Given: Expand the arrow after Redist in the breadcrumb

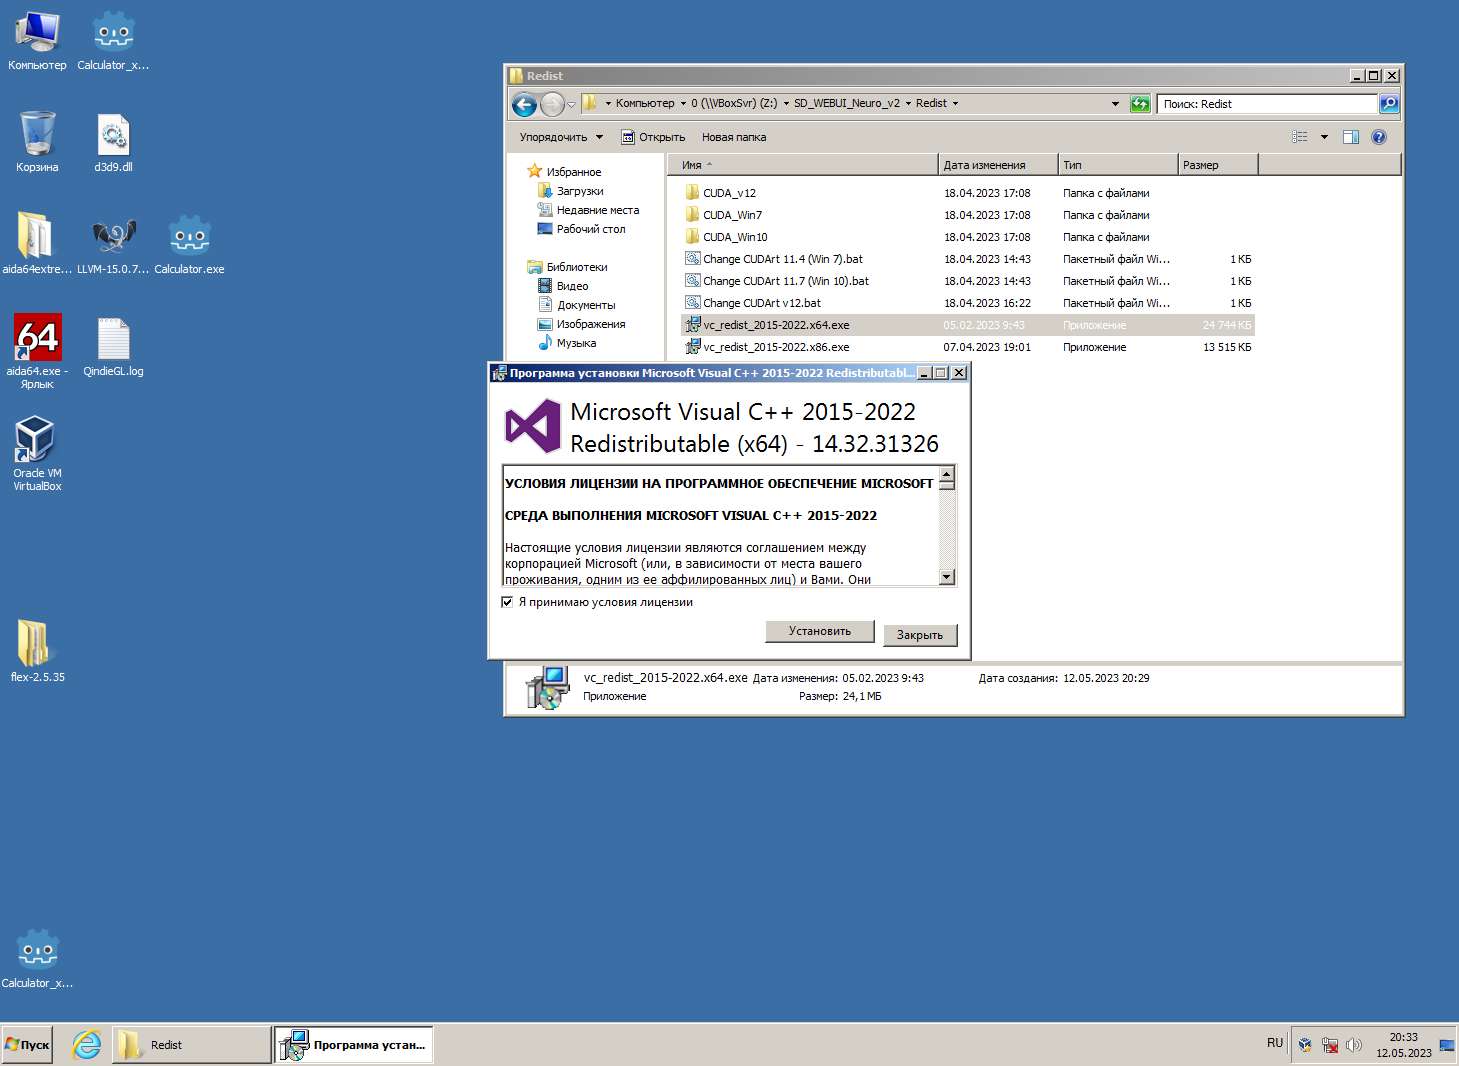Looking at the screenshot, I should click(x=955, y=103).
